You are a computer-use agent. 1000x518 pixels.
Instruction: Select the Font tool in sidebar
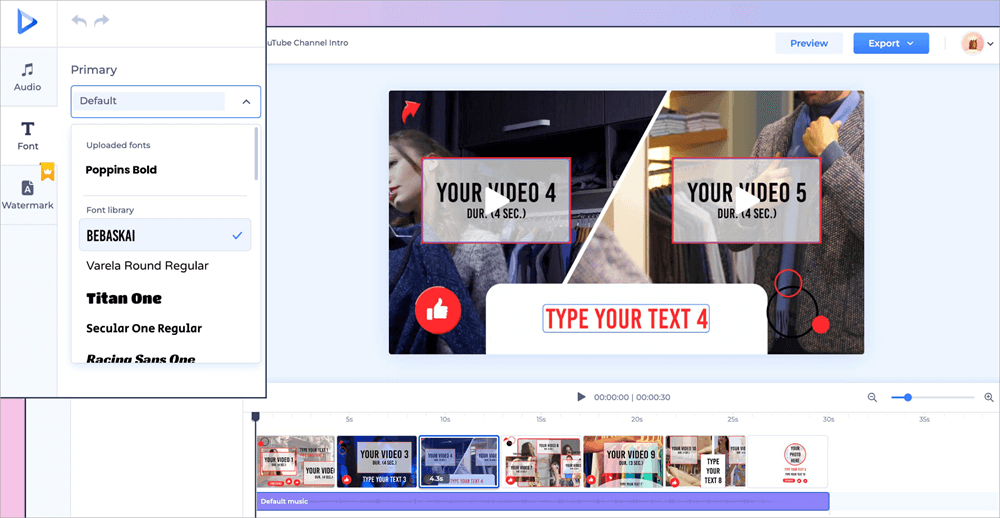(28, 136)
